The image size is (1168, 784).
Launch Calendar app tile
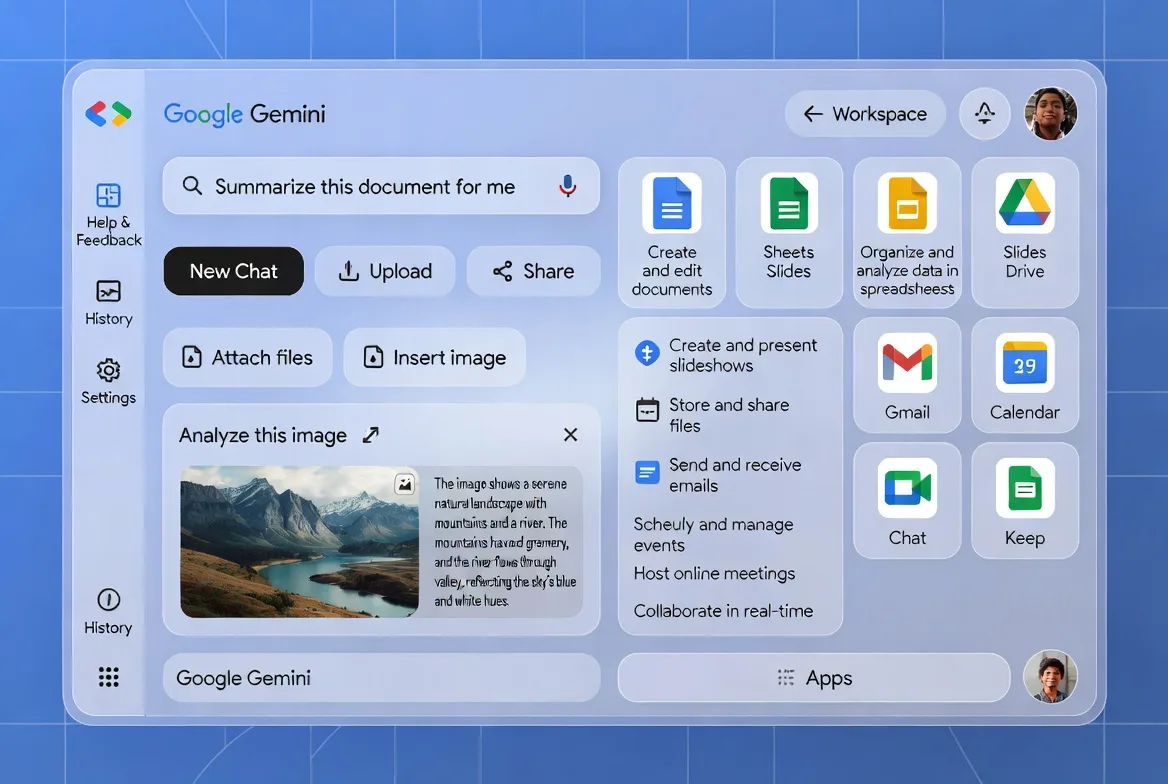(1025, 375)
